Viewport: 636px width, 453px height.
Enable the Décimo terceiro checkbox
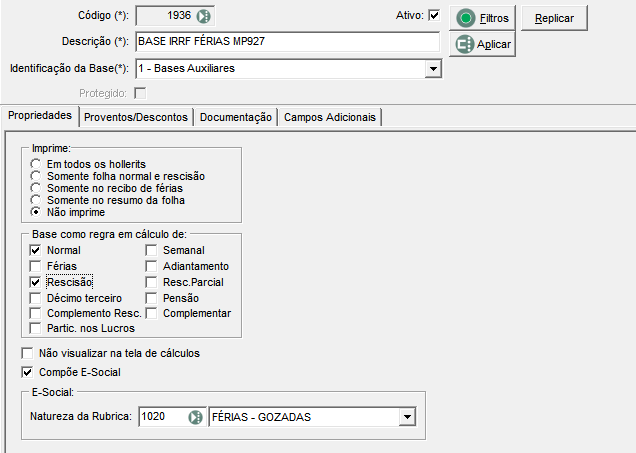coord(35,298)
